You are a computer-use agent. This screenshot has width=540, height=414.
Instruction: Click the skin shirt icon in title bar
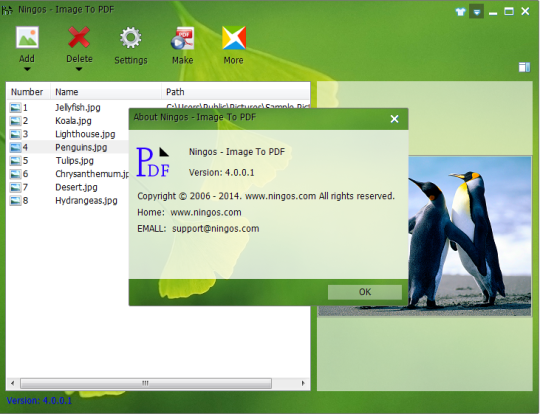tap(460, 12)
